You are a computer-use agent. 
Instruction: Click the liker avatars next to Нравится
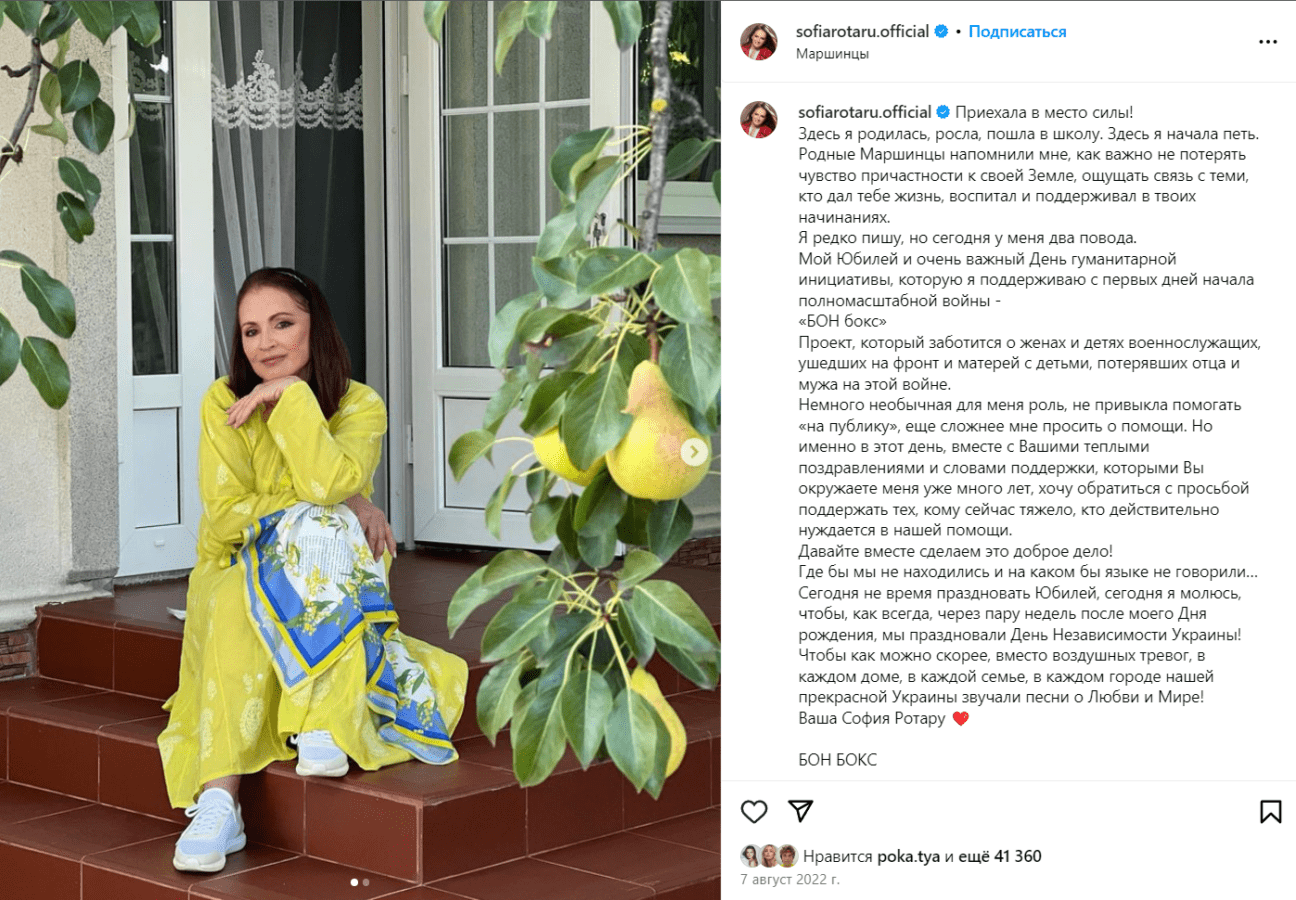[768, 856]
